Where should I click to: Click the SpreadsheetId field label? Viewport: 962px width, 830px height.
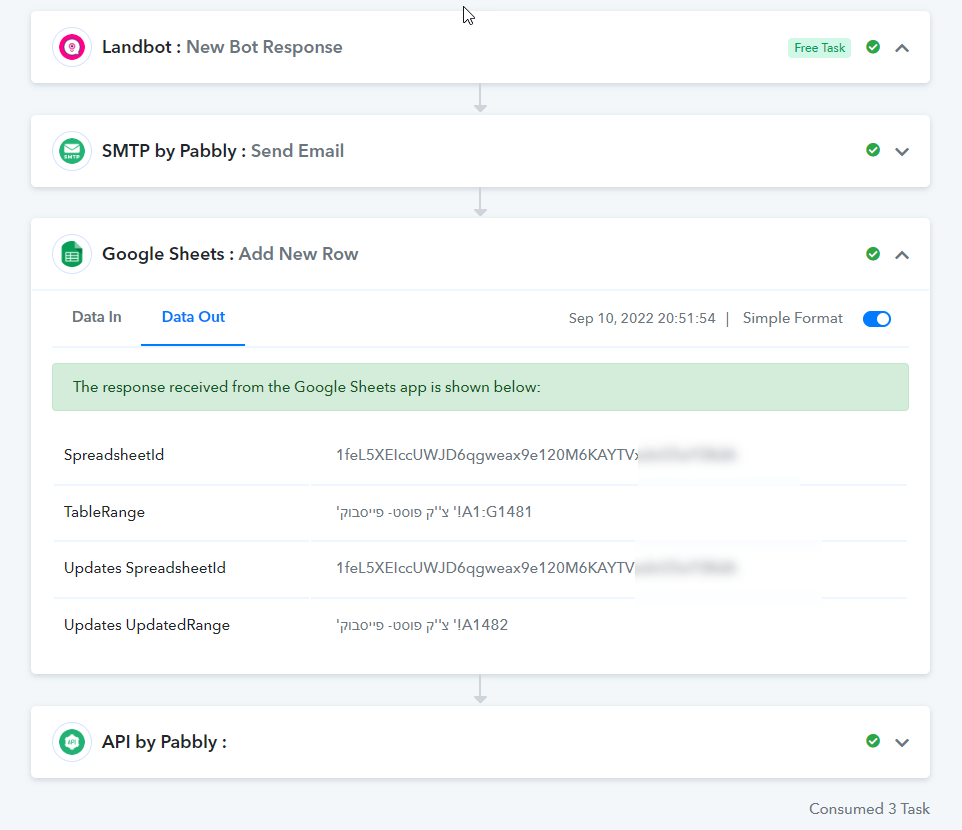coord(114,455)
